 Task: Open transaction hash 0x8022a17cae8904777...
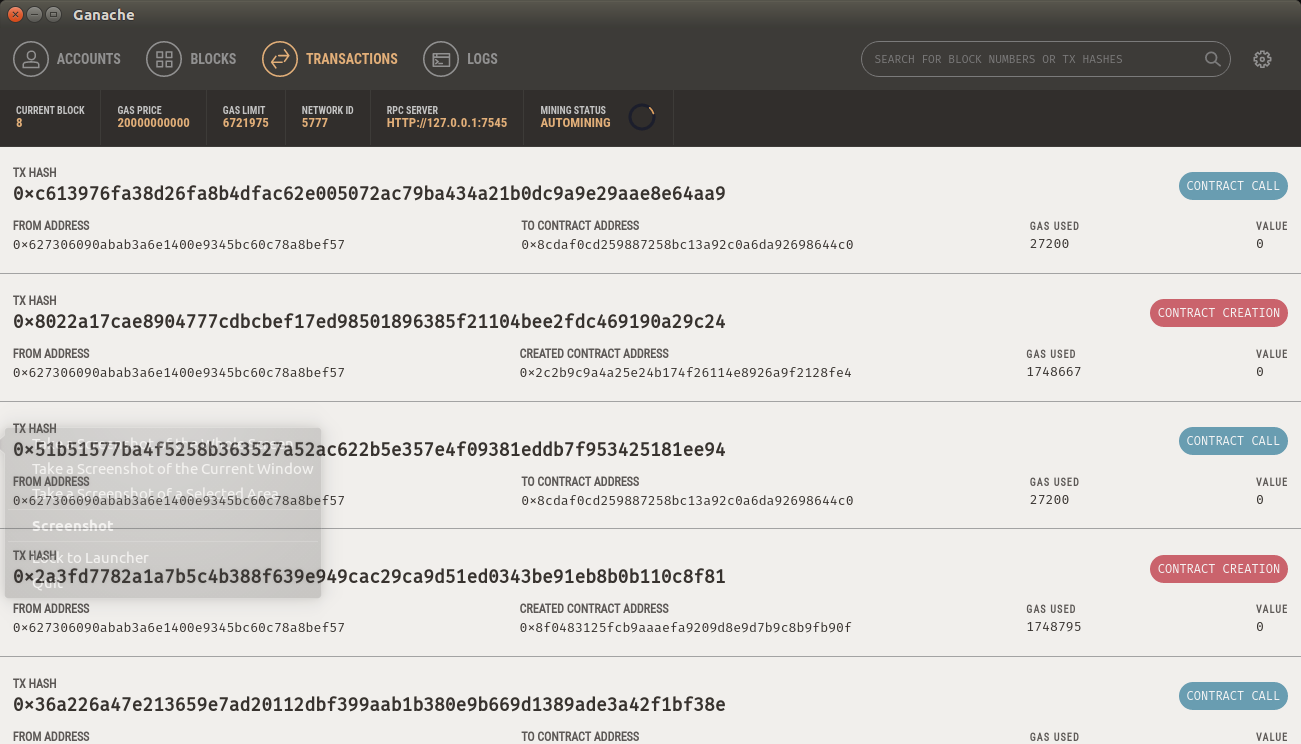[369, 322]
